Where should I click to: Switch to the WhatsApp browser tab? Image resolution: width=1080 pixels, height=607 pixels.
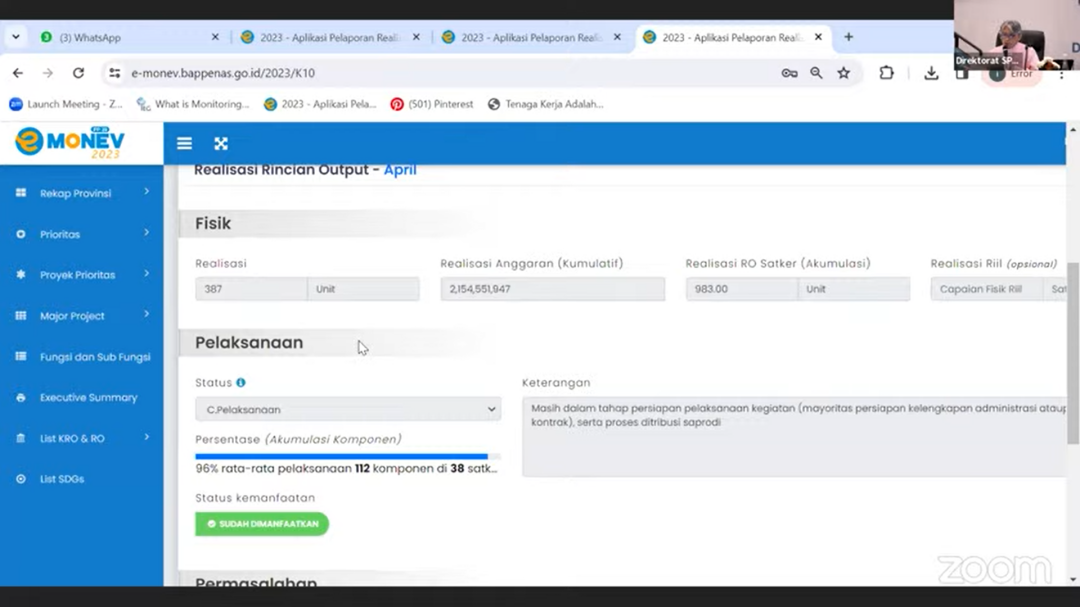pyautogui.click(x=125, y=37)
